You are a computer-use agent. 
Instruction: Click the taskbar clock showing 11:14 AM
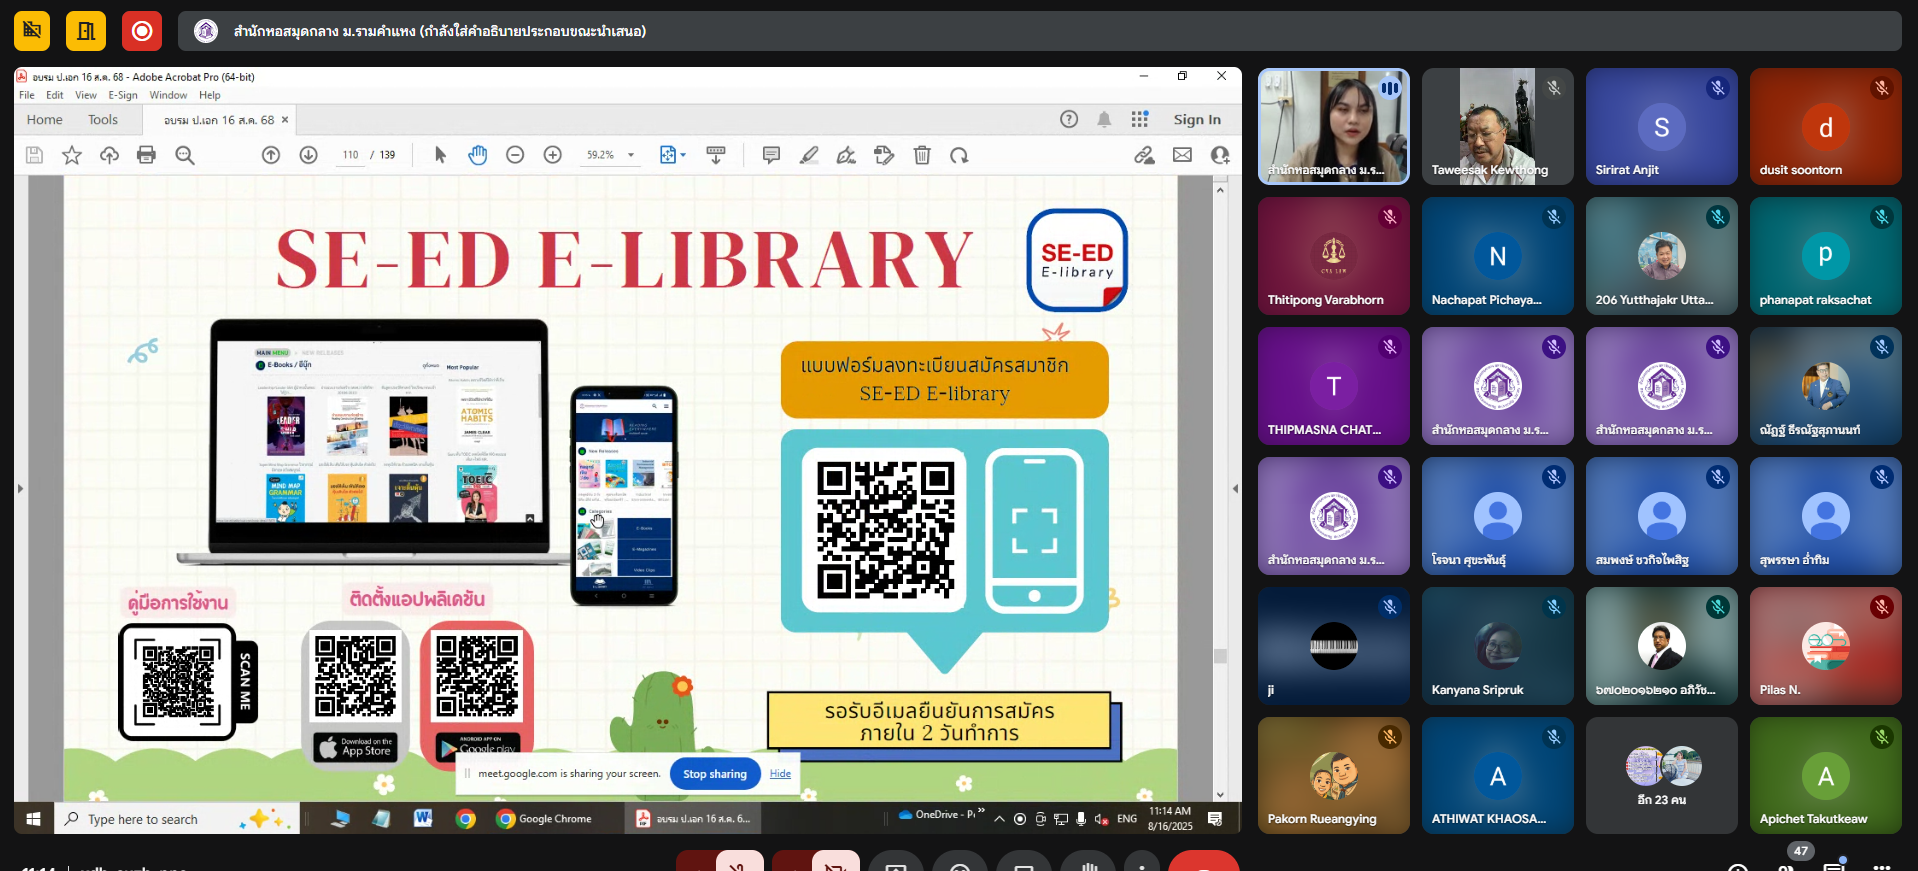click(x=1170, y=819)
